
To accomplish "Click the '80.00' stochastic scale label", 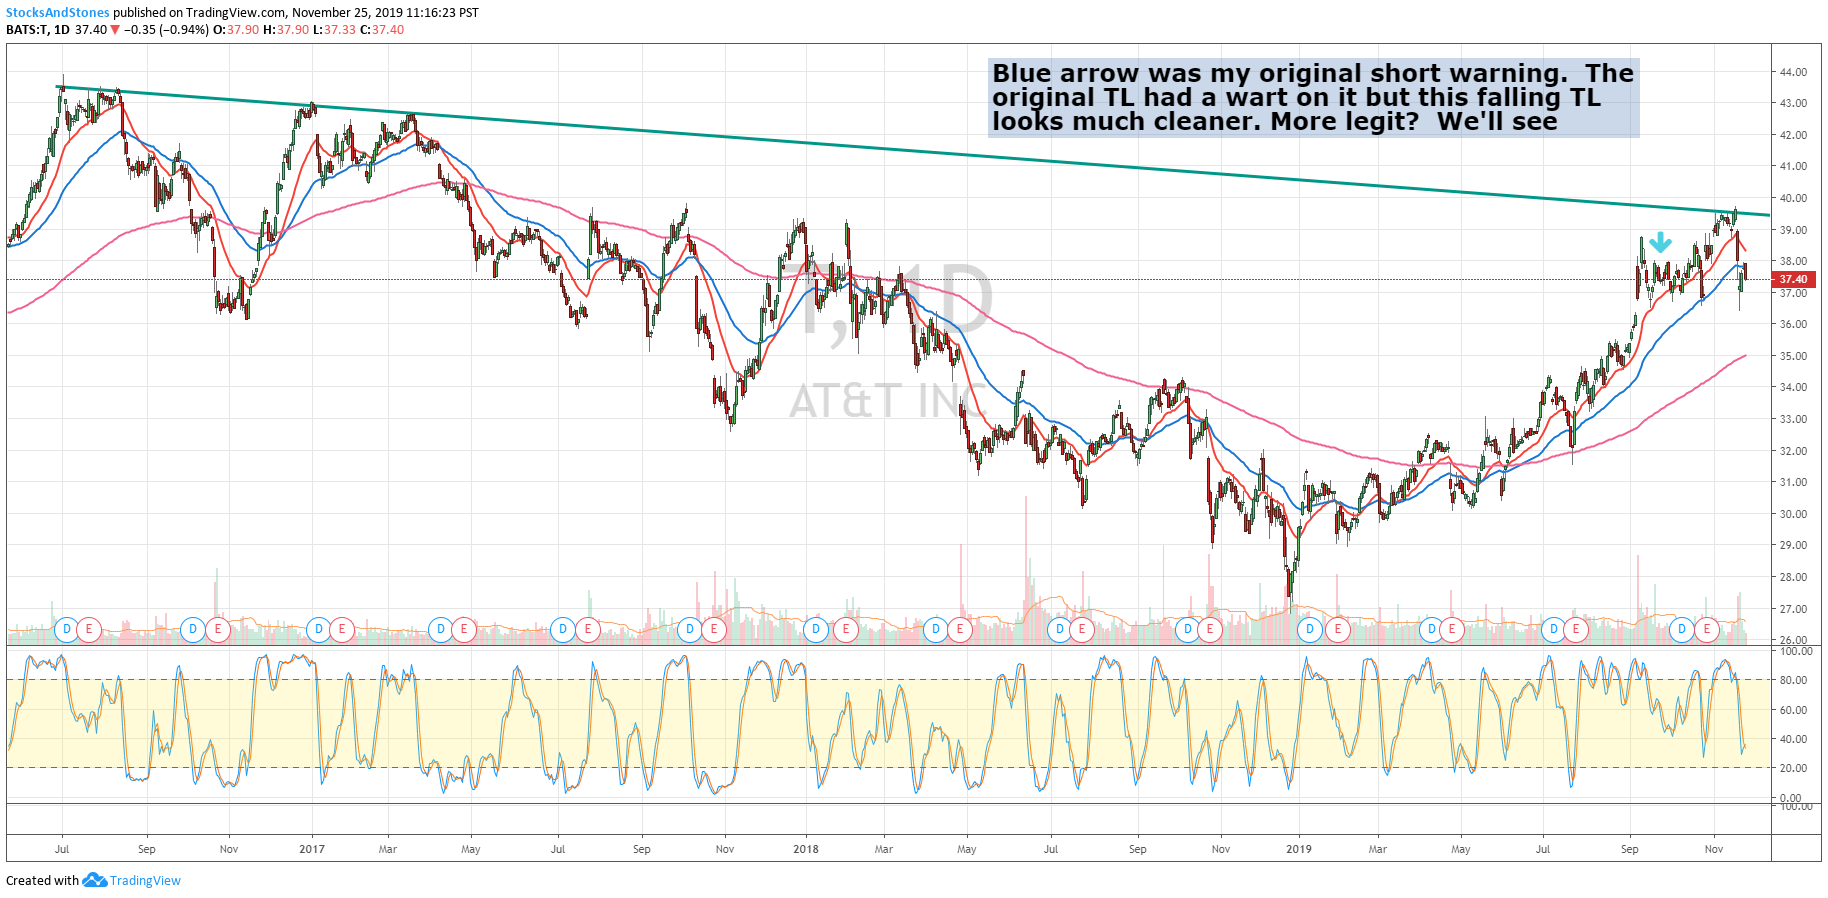I will pyautogui.click(x=1793, y=680).
